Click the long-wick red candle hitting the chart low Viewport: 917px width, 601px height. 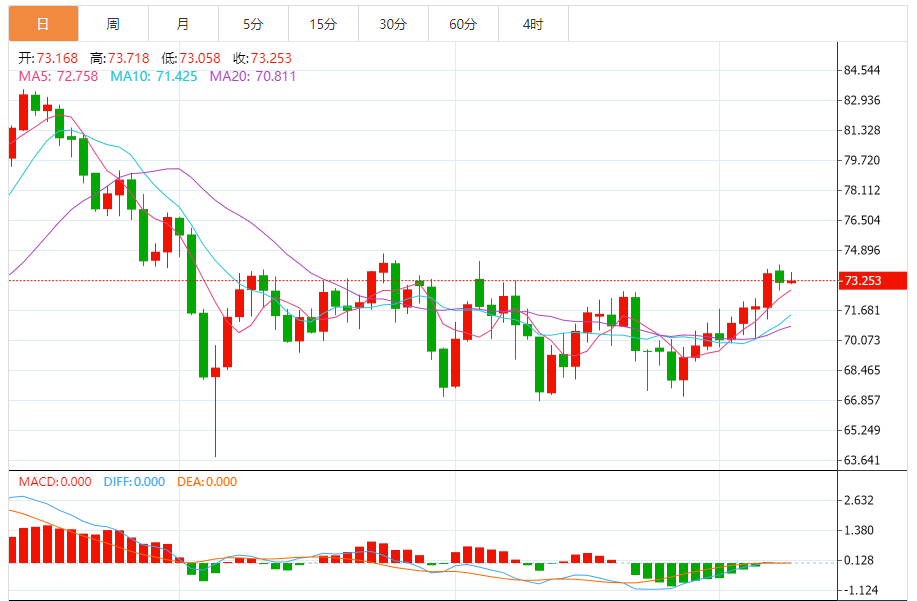click(x=215, y=401)
